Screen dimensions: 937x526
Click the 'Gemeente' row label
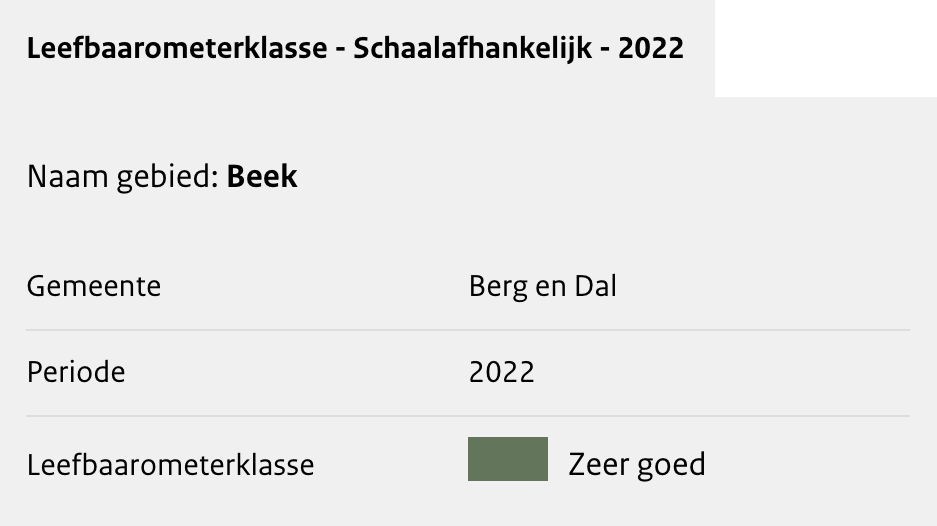(x=94, y=286)
